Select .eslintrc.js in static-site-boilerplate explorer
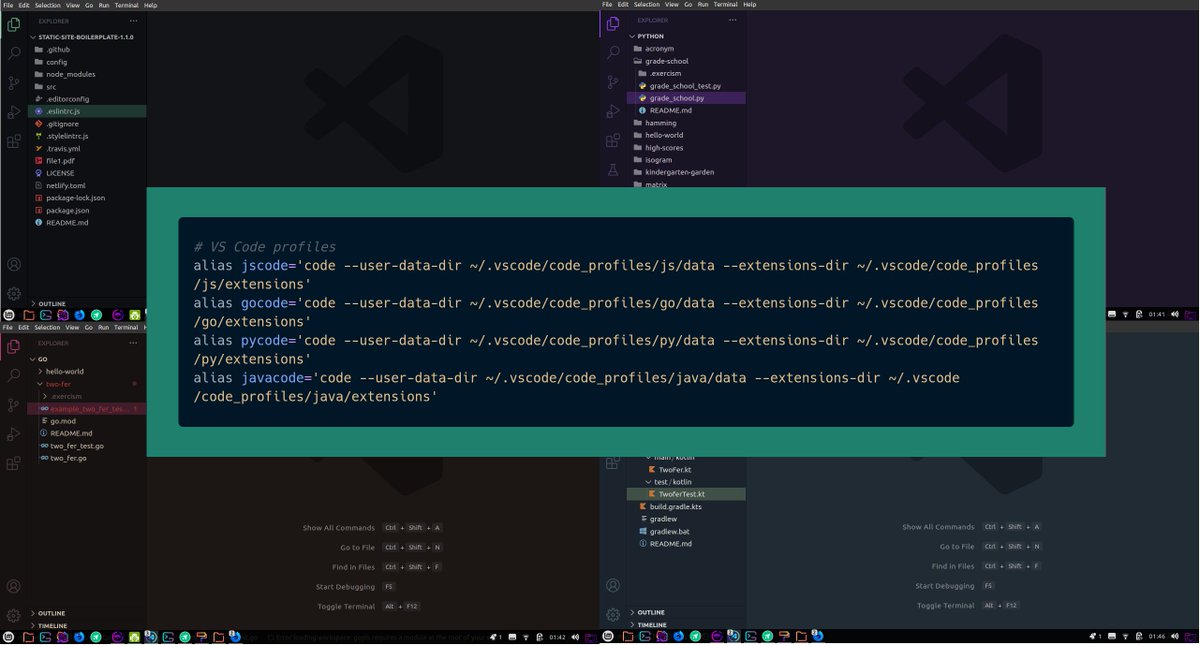This screenshot has width=1200, height=645. pyautogui.click(x=87, y=111)
